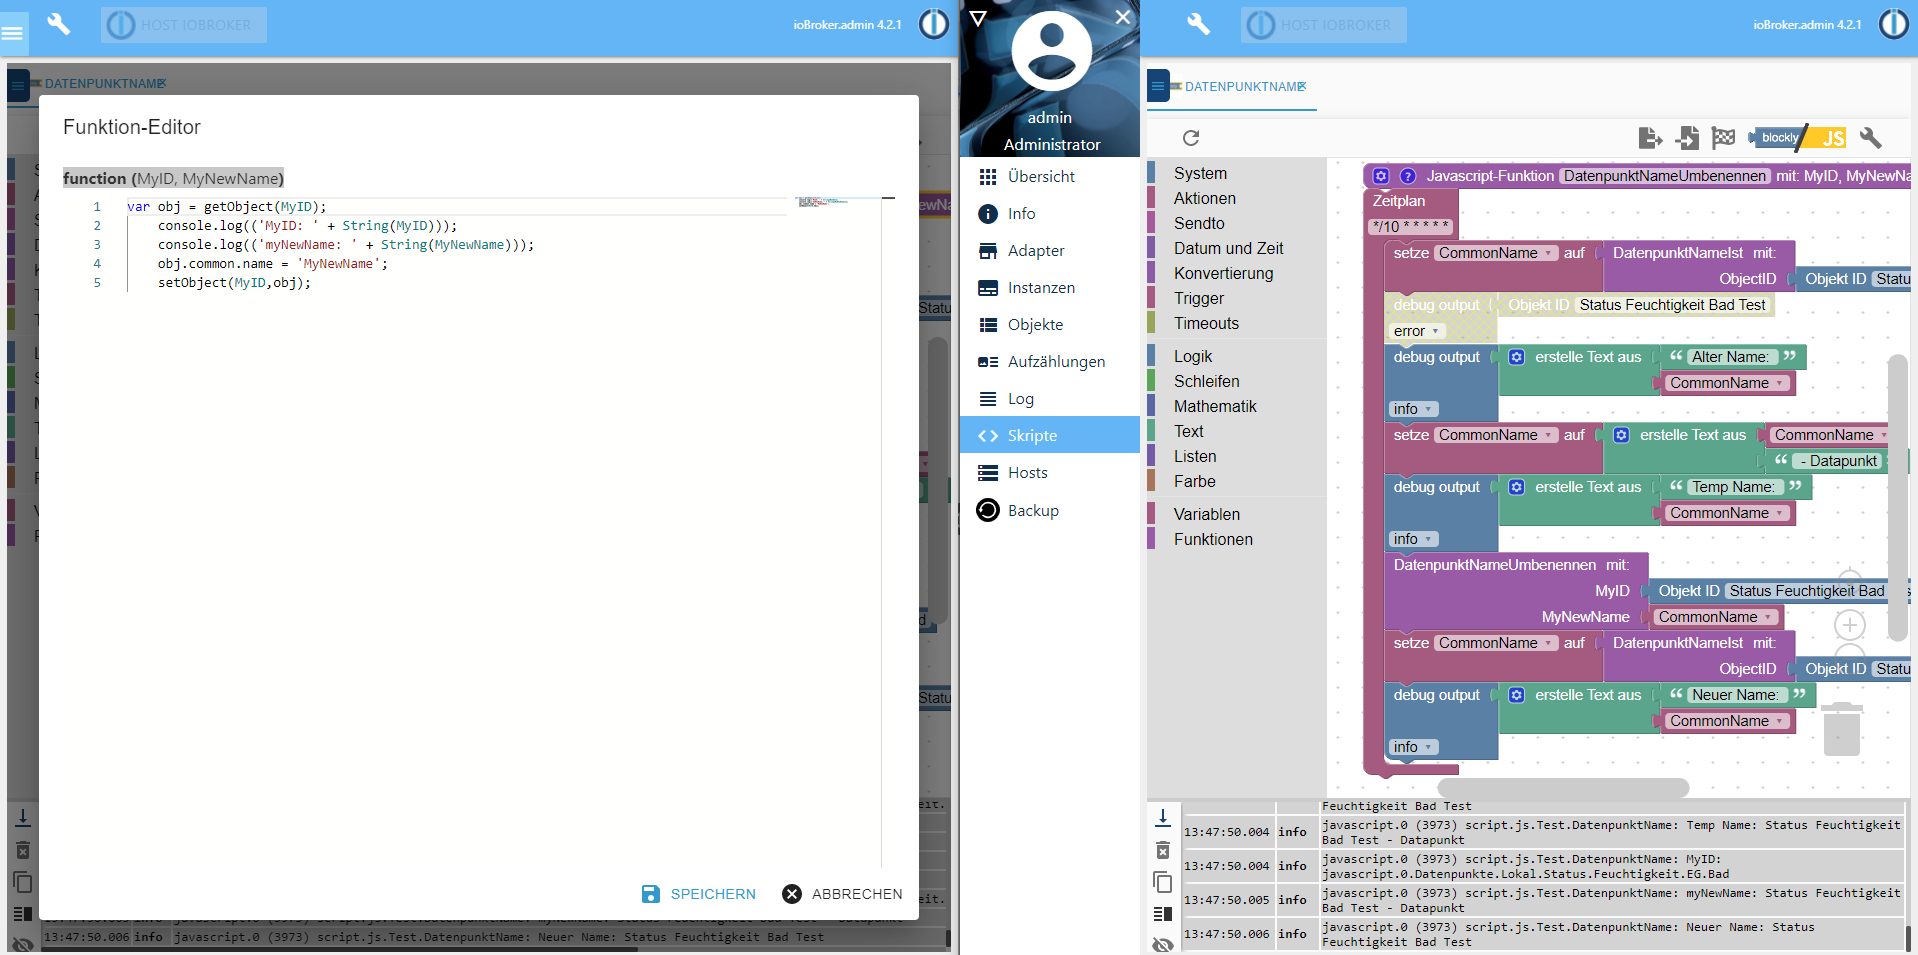Open Backup in the sidebar
Image resolution: width=1918 pixels, height=955 pixels.
pos(1050,510)
